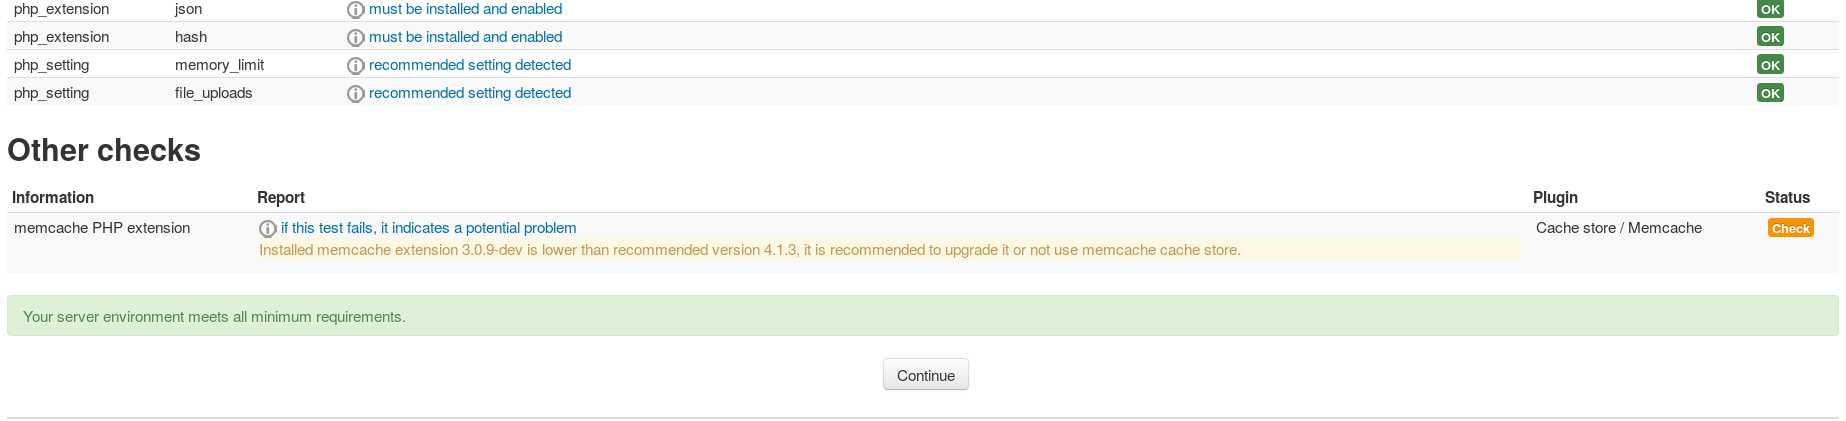
Task: Open file_uploads 'recommended setting detected' link
Action: point(470,93)
